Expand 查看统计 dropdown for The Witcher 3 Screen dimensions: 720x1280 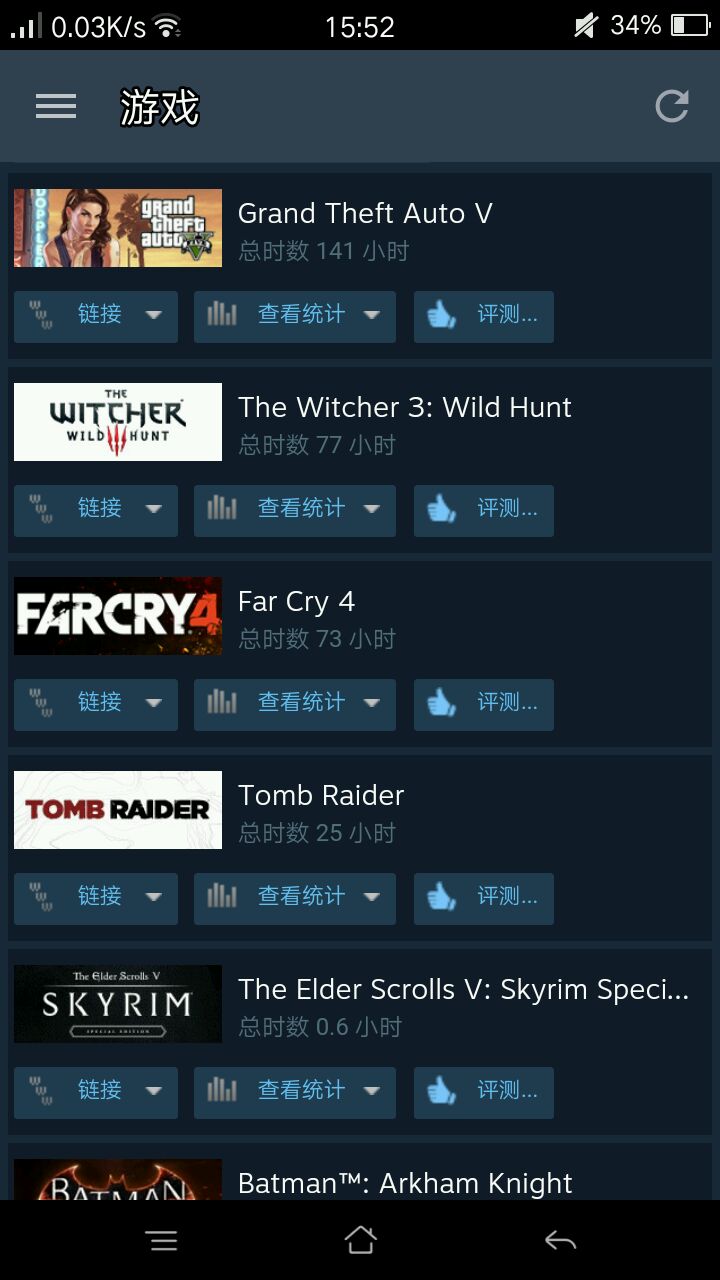(295, 510)
